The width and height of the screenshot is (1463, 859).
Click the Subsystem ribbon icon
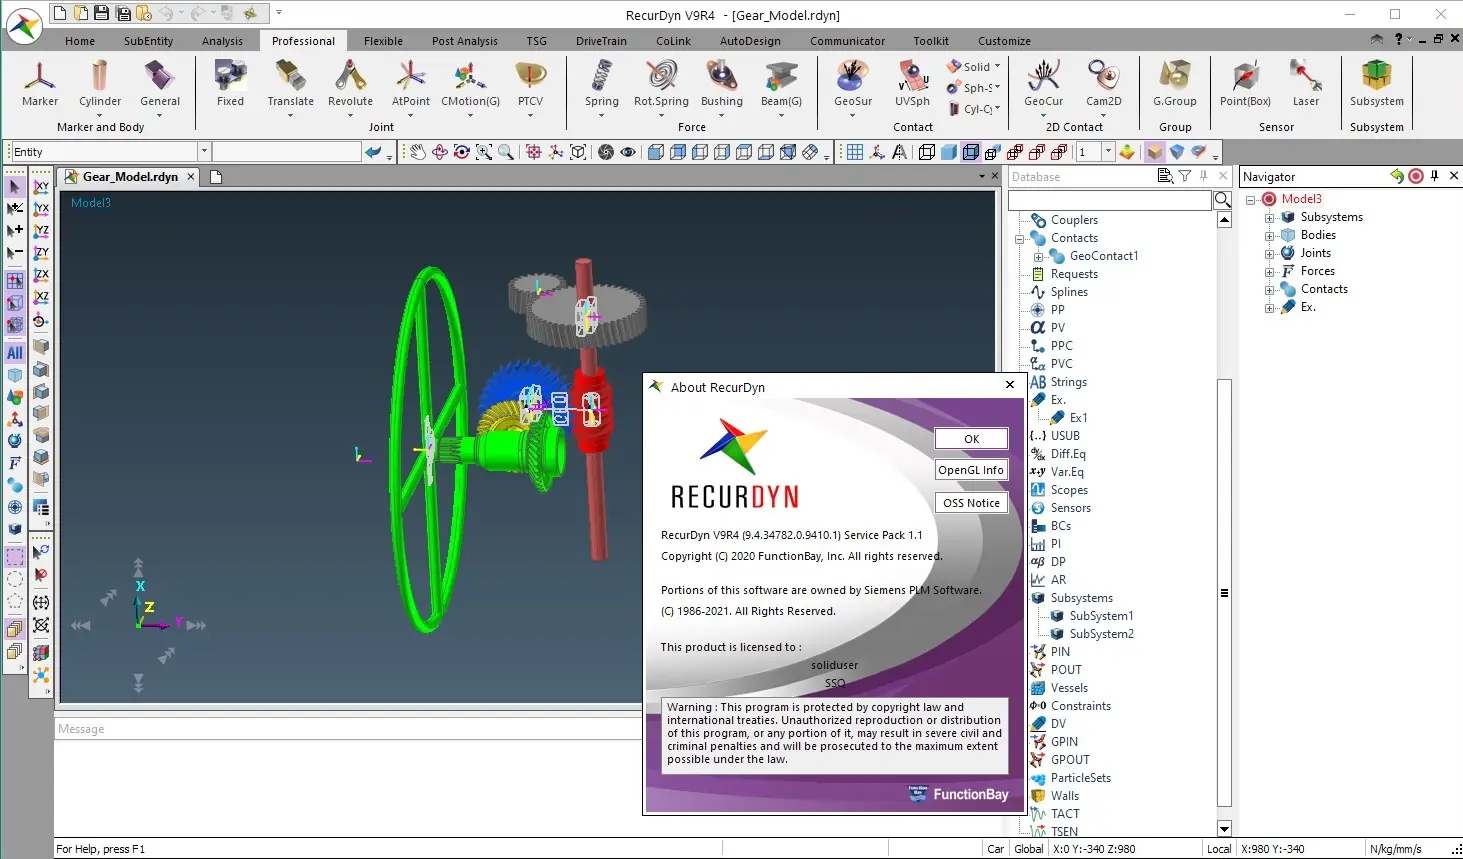(1377, 83)
